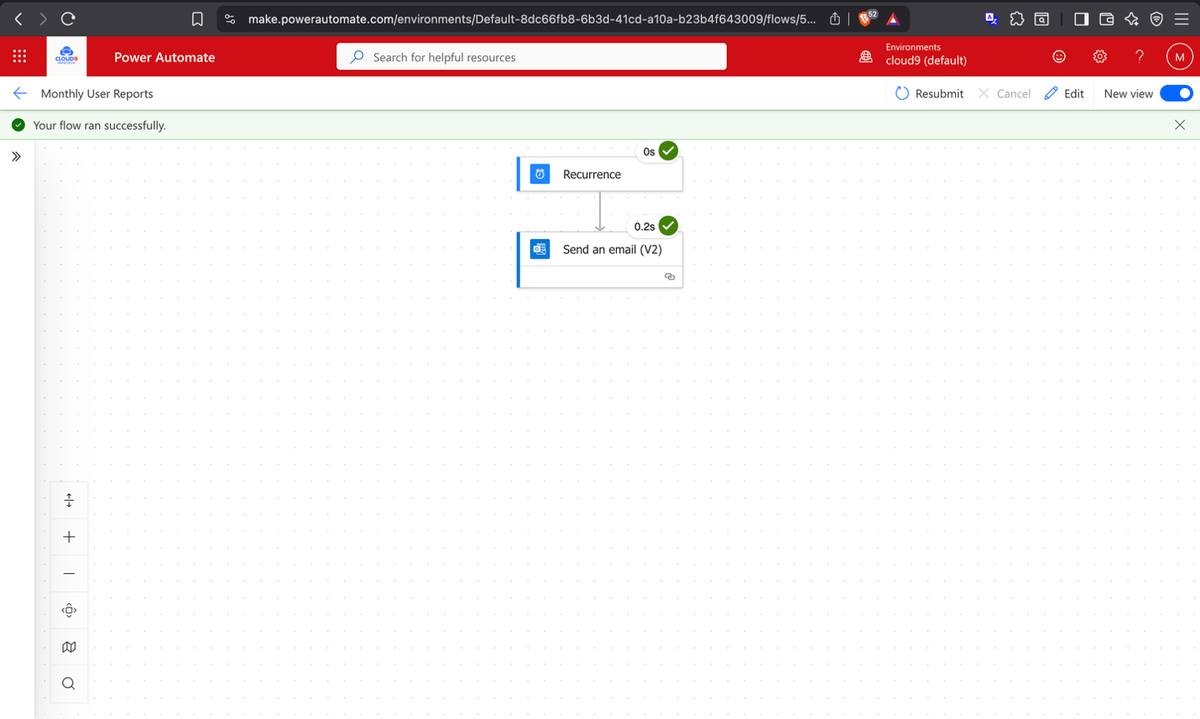Viewport: 1200px width, 719px height.
Task: Click the Cloud9 logo icon
Action: [67, 57]
